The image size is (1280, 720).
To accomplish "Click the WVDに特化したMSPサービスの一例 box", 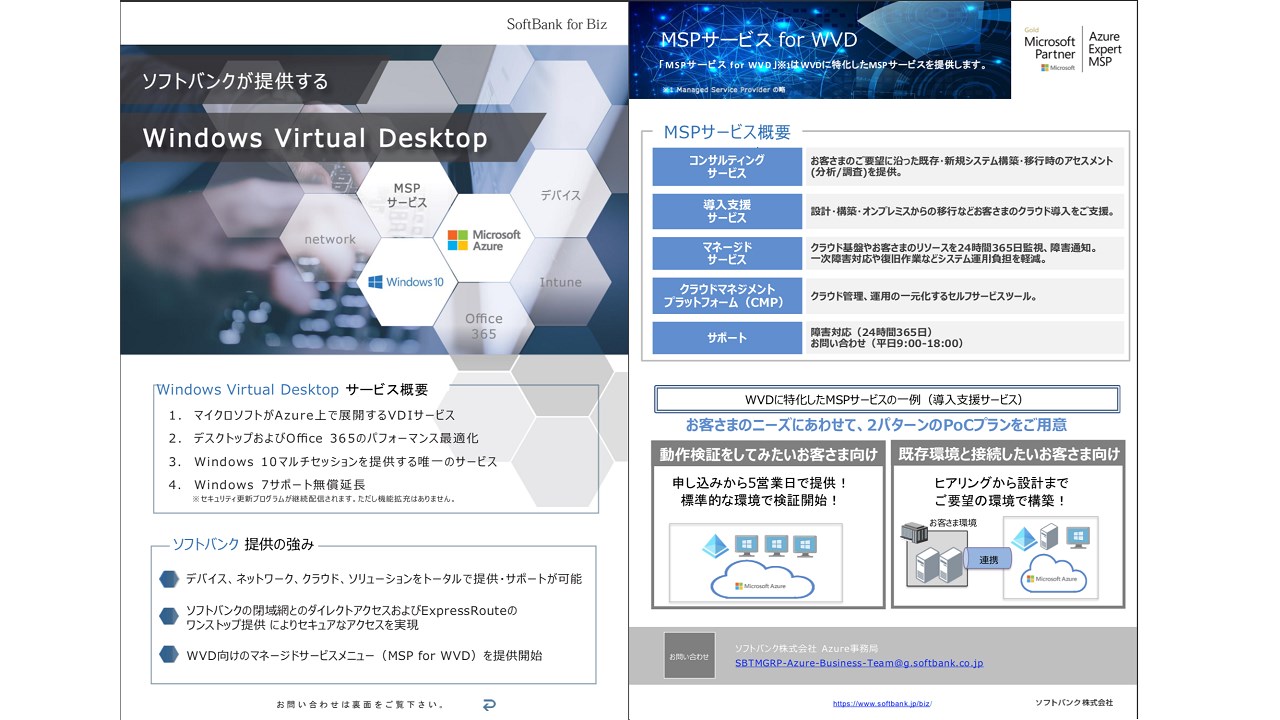I will [887, 399].
